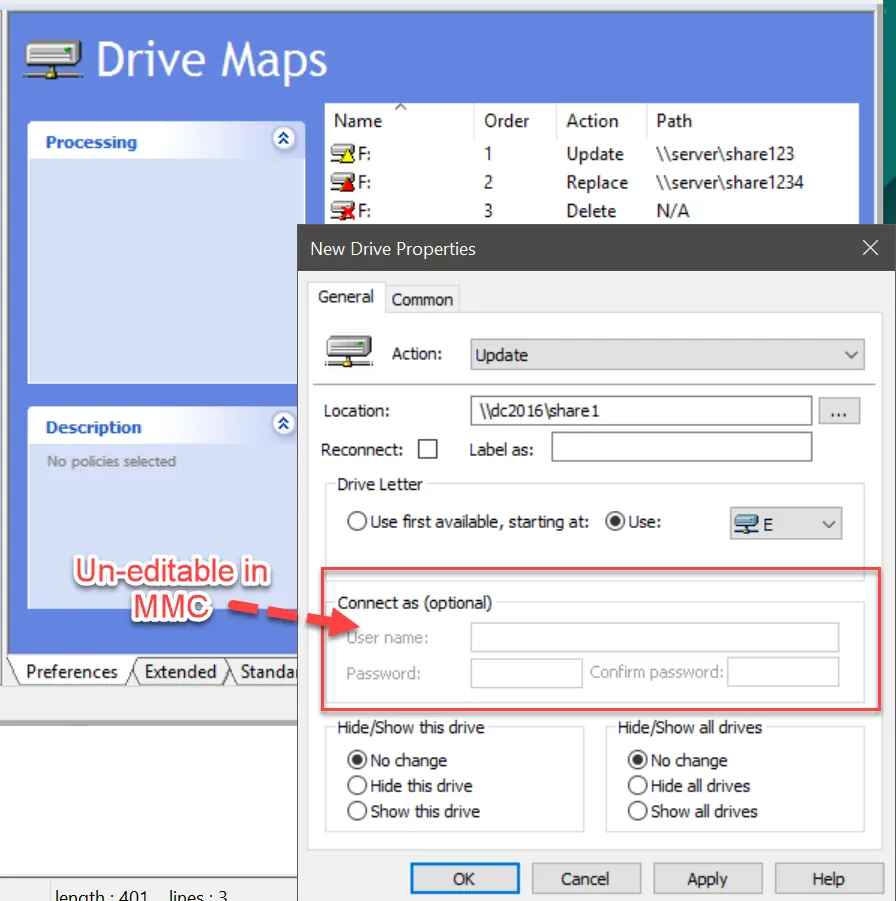The height and width of the screenshot is (901, 896).
Task: Select Use first available radio button
Action: point(357,521)
